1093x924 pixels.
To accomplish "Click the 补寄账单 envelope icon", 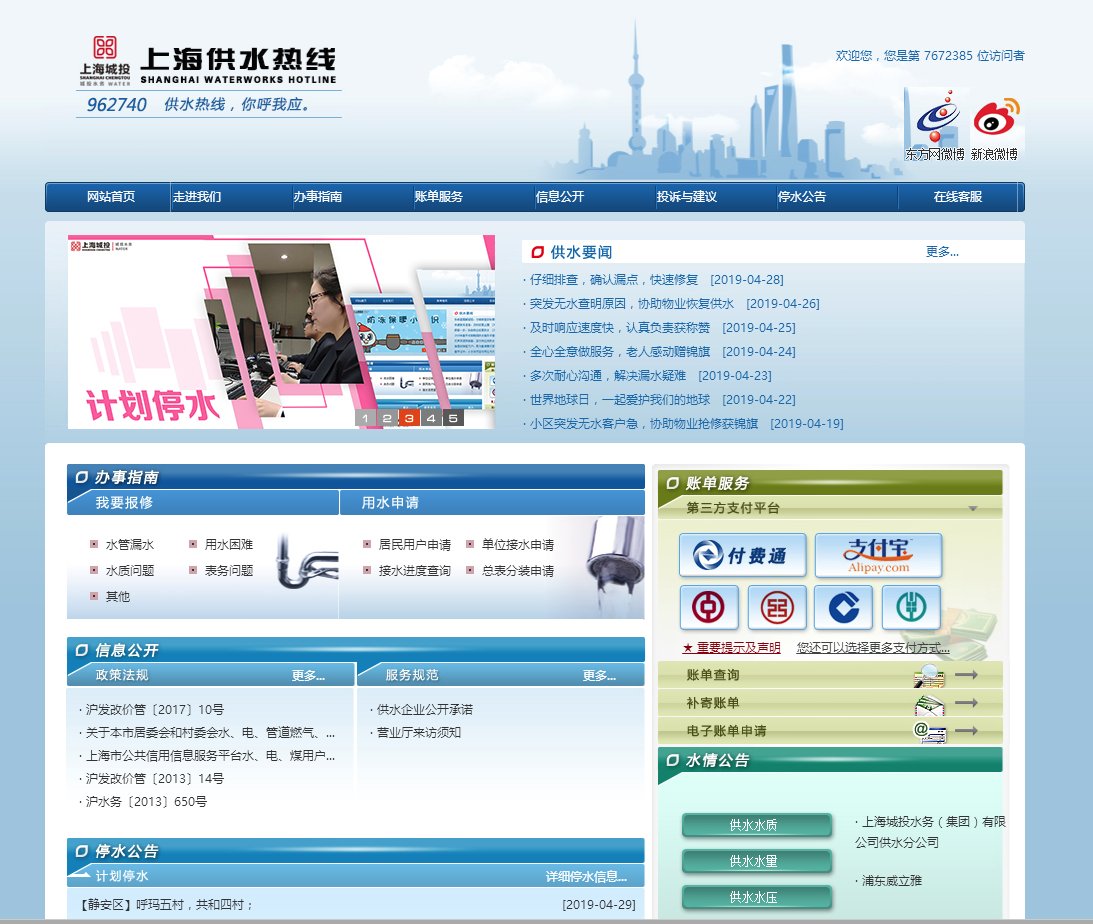I will click(x=930, y=703).
